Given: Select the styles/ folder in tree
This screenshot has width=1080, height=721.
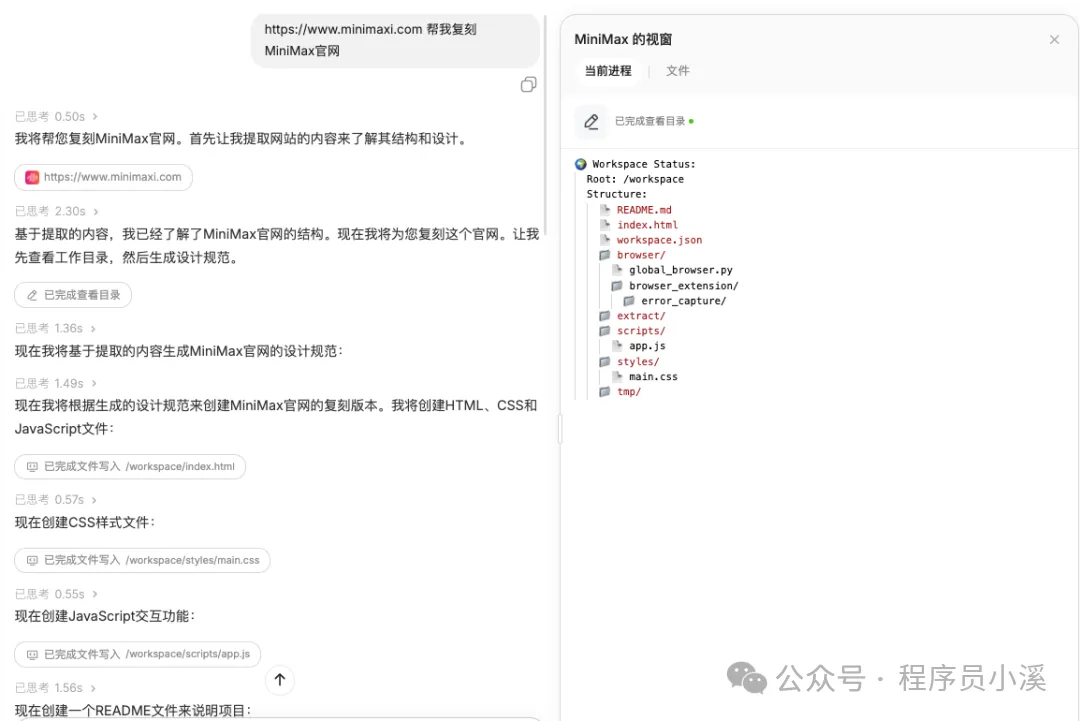Looking at the screenshot, I should pyautogui.click(x=638, y=362).
